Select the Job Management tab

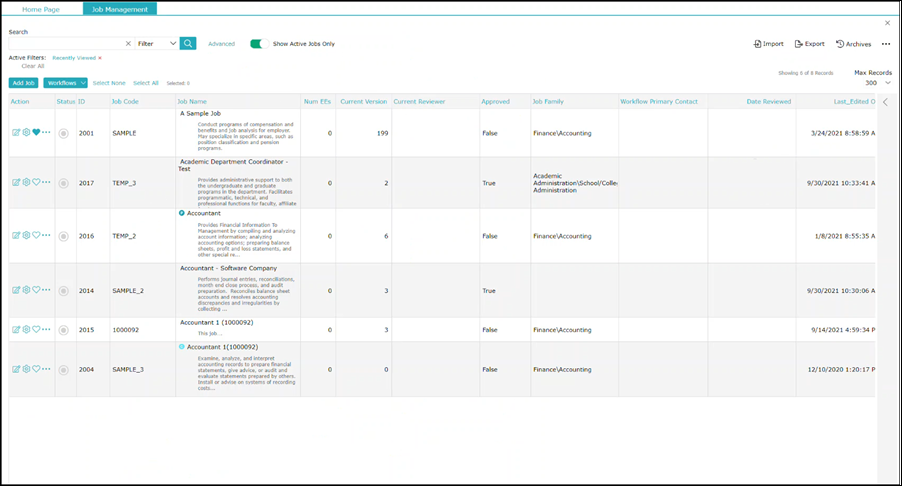(x=120, y=9)
